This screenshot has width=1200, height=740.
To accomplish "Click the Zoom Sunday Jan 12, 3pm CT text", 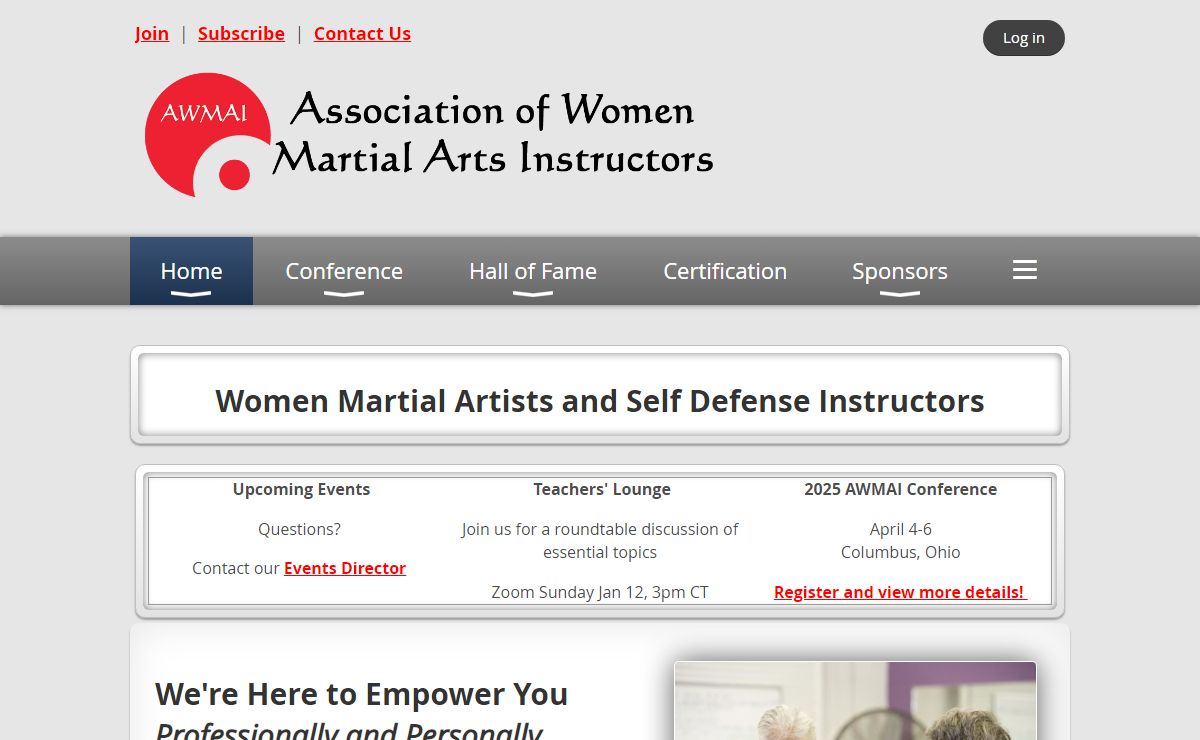I will coord(600,592).
